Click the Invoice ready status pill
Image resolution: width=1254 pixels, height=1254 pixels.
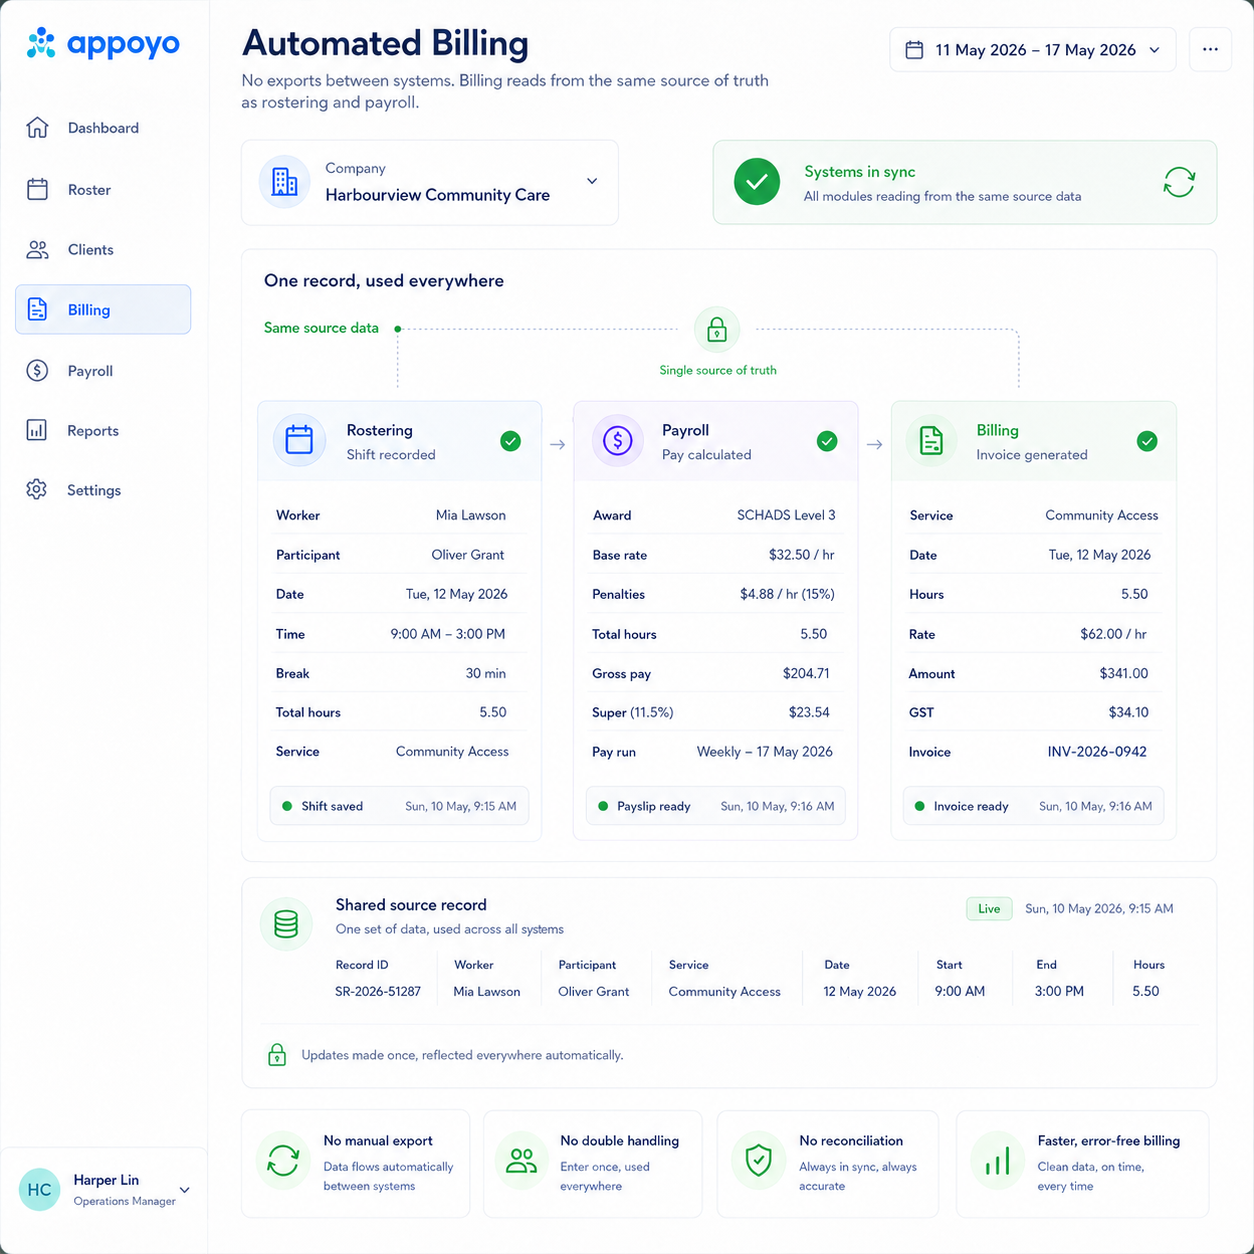pyautogui.click(x=1034, y=806)
